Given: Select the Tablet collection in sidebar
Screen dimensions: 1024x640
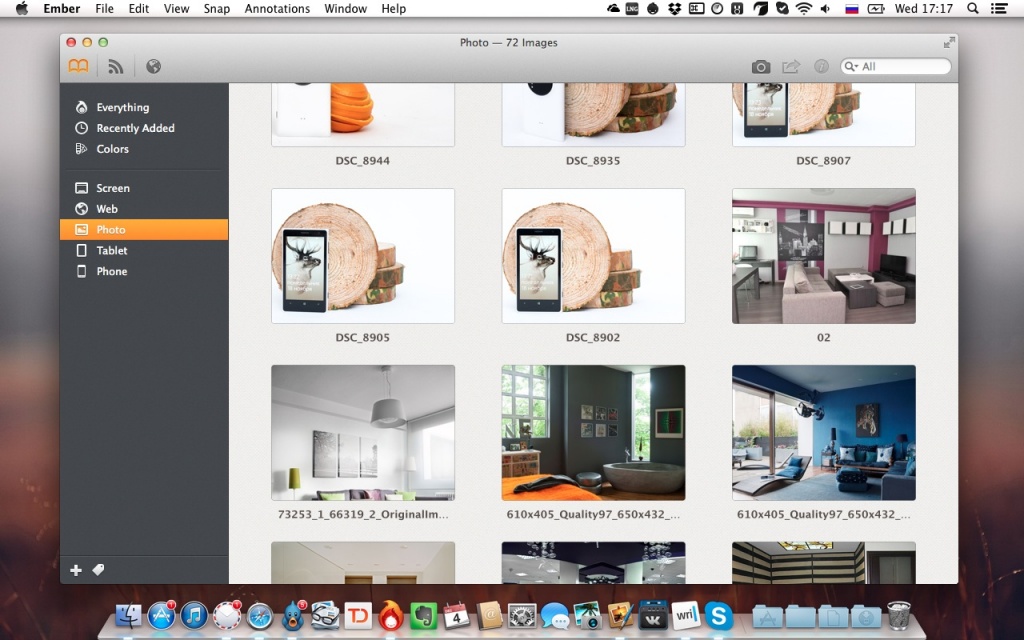Looking at the screenshot, I should point(111,251).
